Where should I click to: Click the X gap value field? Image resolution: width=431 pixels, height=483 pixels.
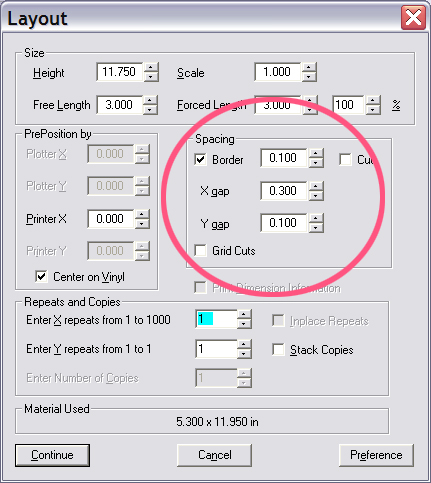coord(284,191)
